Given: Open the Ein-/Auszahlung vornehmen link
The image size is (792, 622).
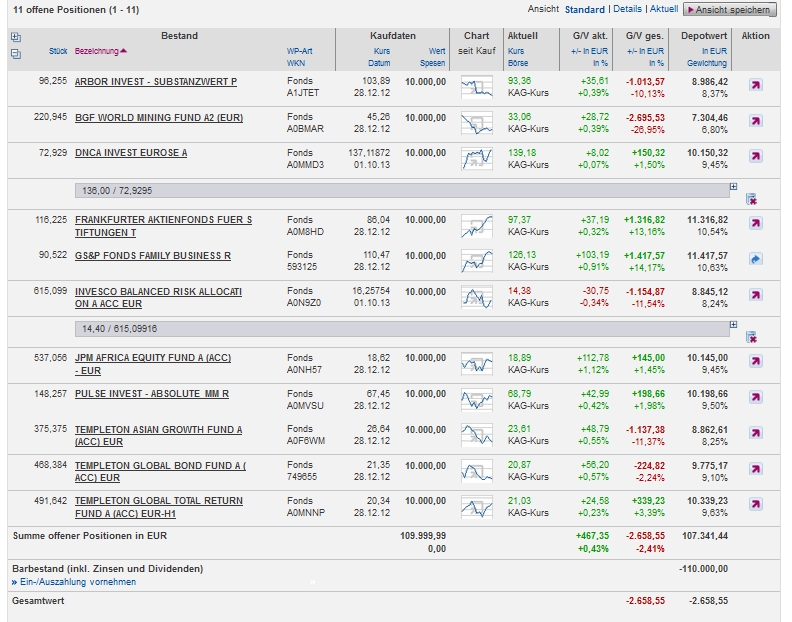Looking at the screenshot, I should click(x=76, y=581).
